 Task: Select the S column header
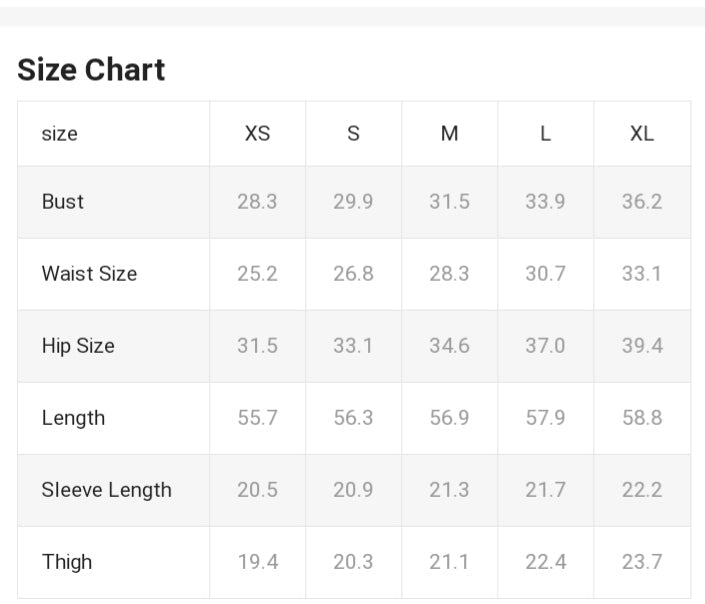pos(353,134)
